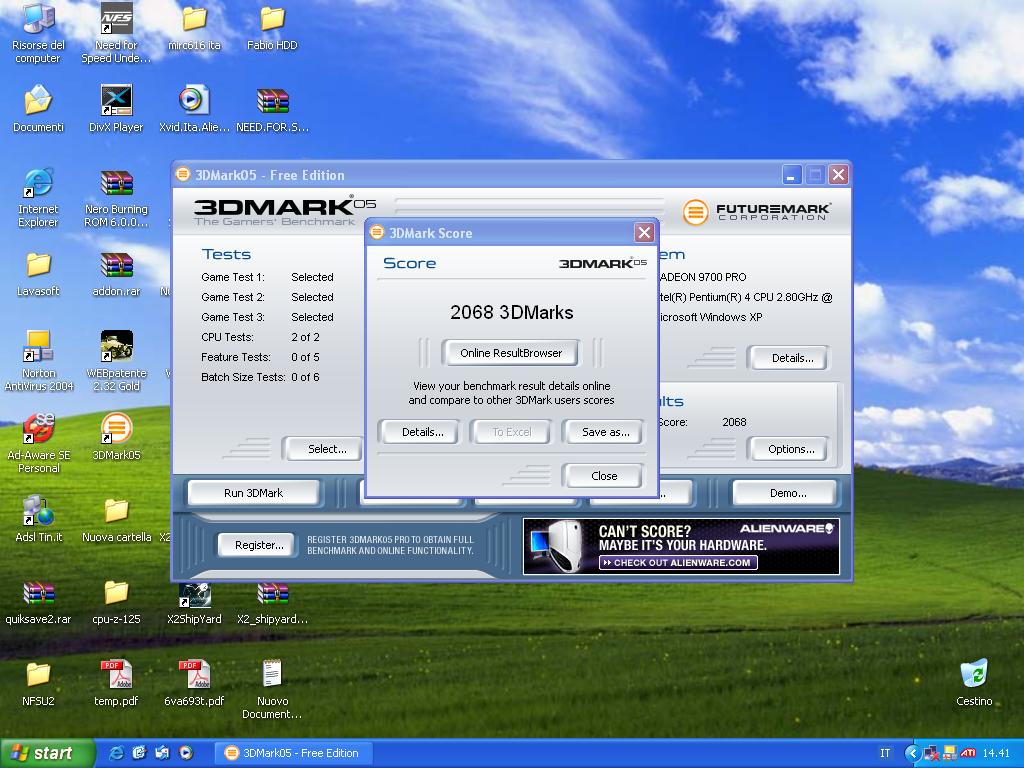Launch Windows Media Player from quick launch

[186, 753]
